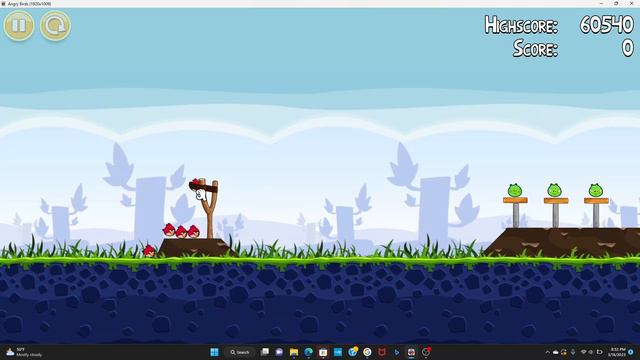Viewport: 640px width, 360px height.
Task: Show hidden system tray icons
Action: click(547, 352)
